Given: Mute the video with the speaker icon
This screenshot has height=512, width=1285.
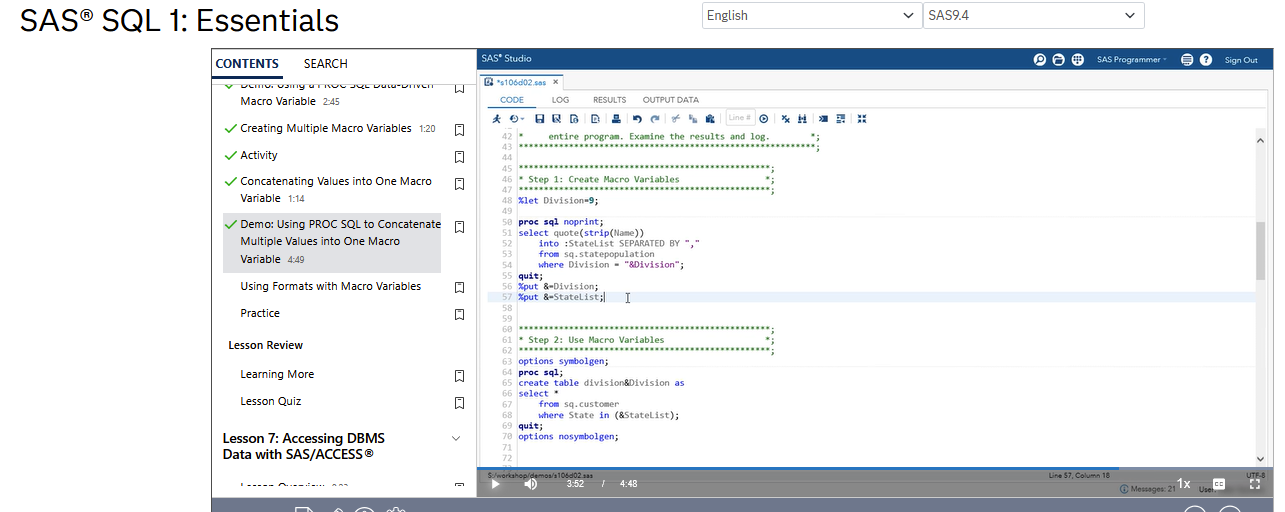Looking at the screenshot, I should pyautogui.click(x=530, y=484).
